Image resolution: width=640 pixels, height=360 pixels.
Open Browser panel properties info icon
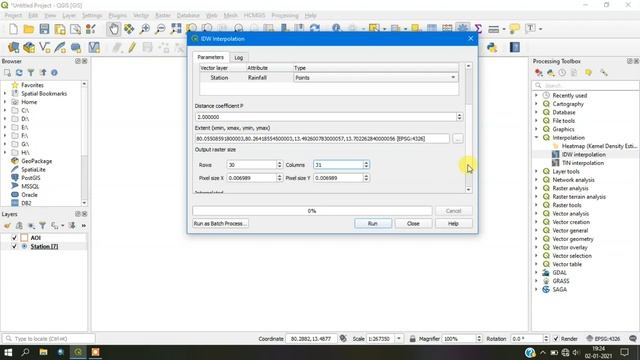click(x=54, y=73)
